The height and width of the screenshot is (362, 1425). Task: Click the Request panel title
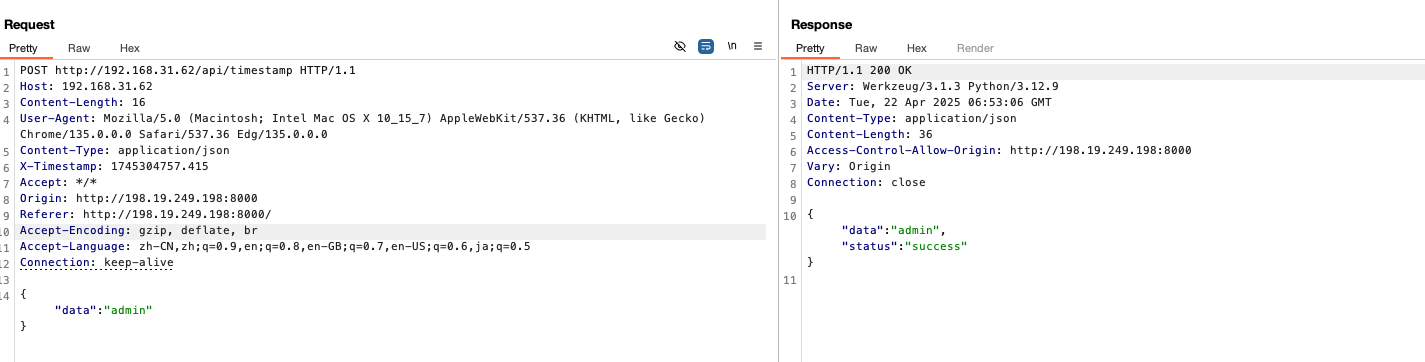point(30,24)
